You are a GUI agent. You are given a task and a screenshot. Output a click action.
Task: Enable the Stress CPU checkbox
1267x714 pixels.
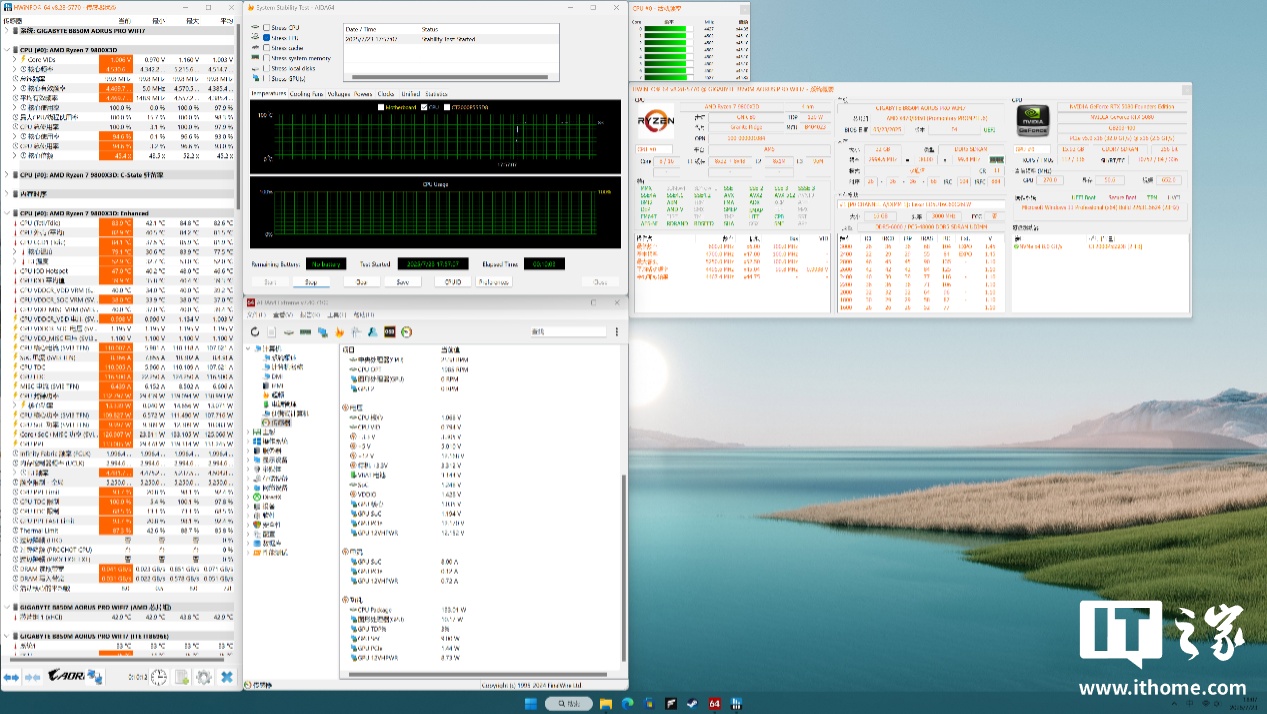pyautogui.click(x=266, y=28)
